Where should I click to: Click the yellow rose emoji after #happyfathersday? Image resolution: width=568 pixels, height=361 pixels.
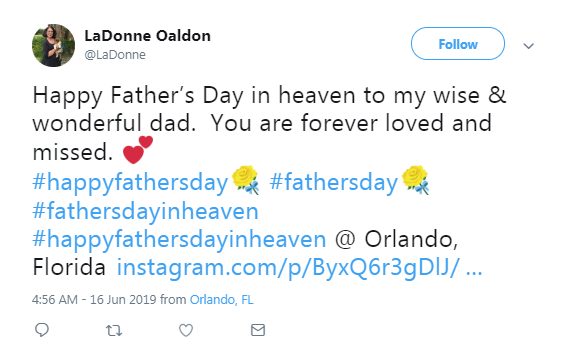tap(246, 180)
